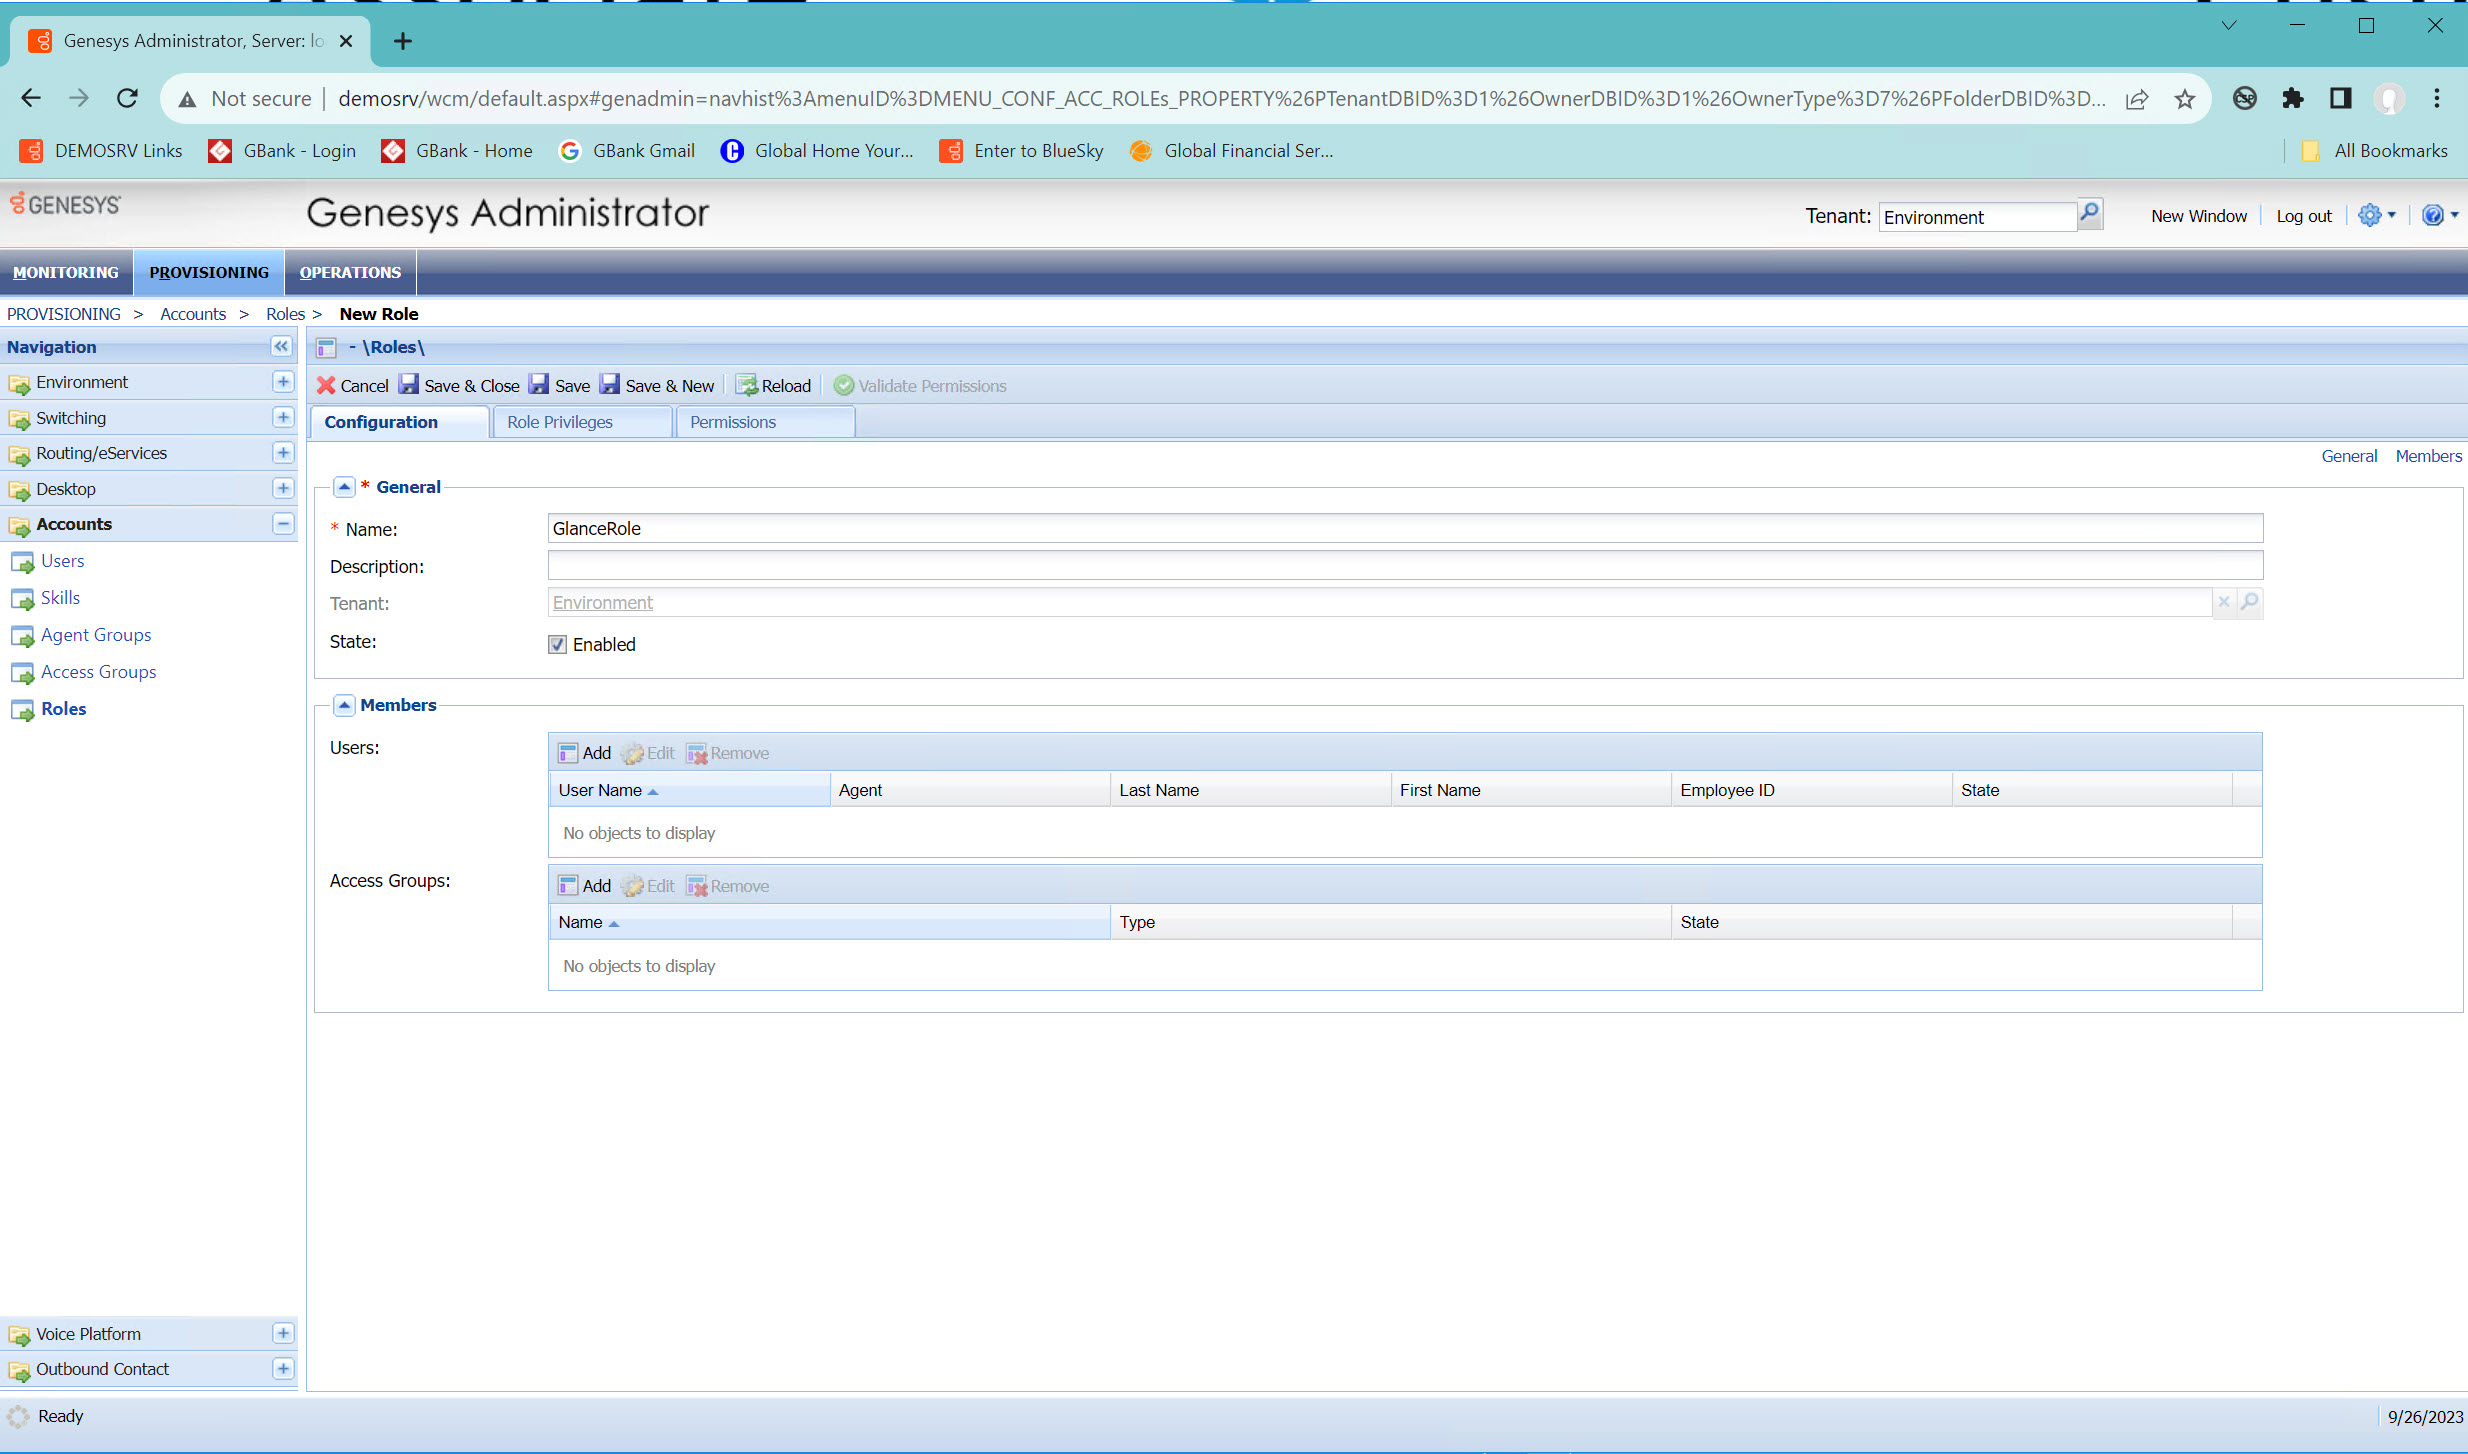
Task: Open the MONITORING main tab
Action: (66, 272)
